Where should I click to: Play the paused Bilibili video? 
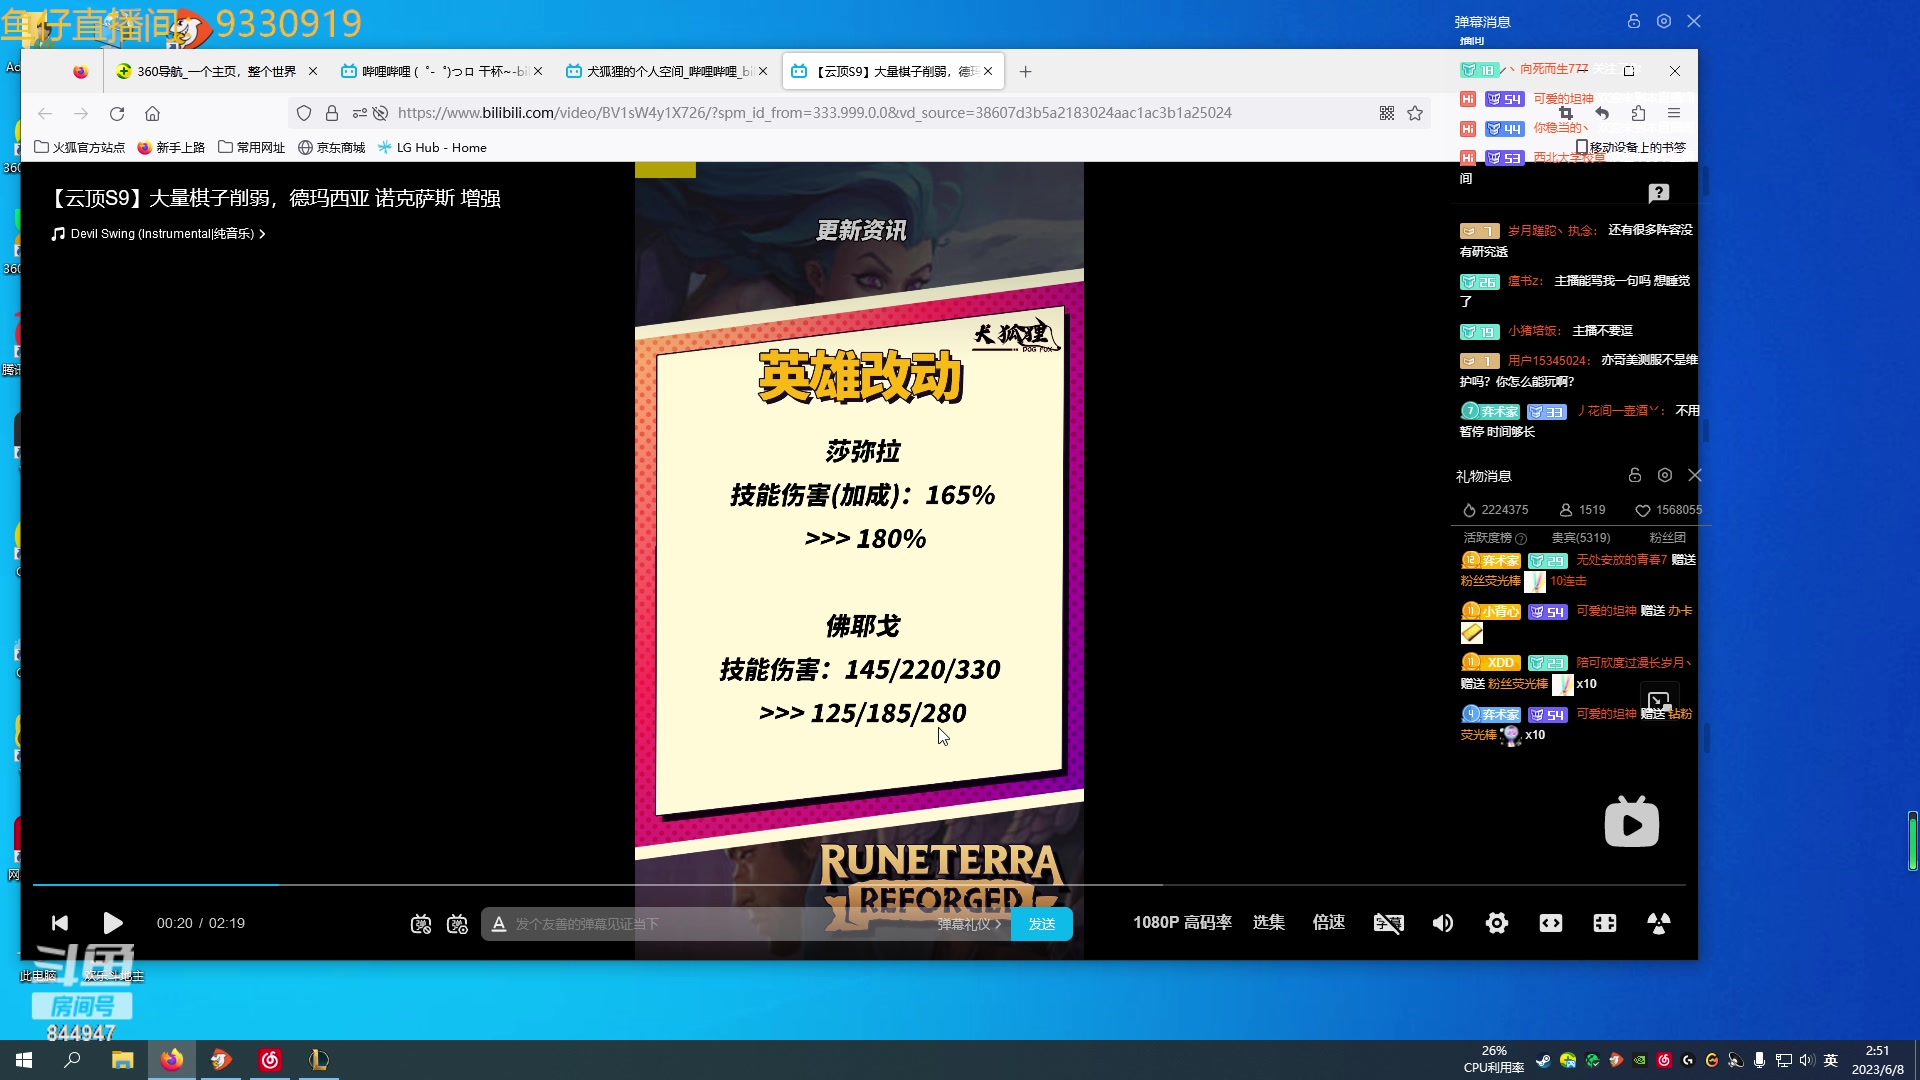[113, 923]
